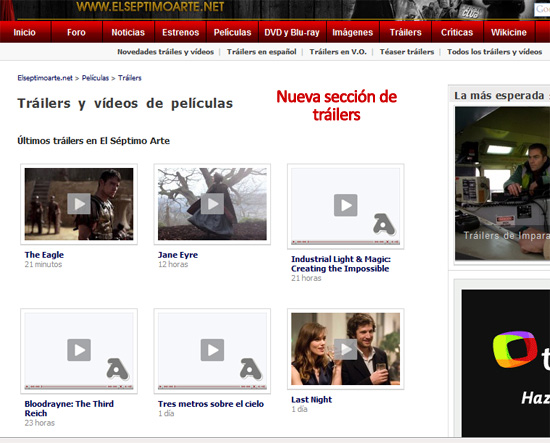The width and height of the screenshot is (550, 443).
Task: Click the La más esperada featured image
Action: tap(502, 183)
